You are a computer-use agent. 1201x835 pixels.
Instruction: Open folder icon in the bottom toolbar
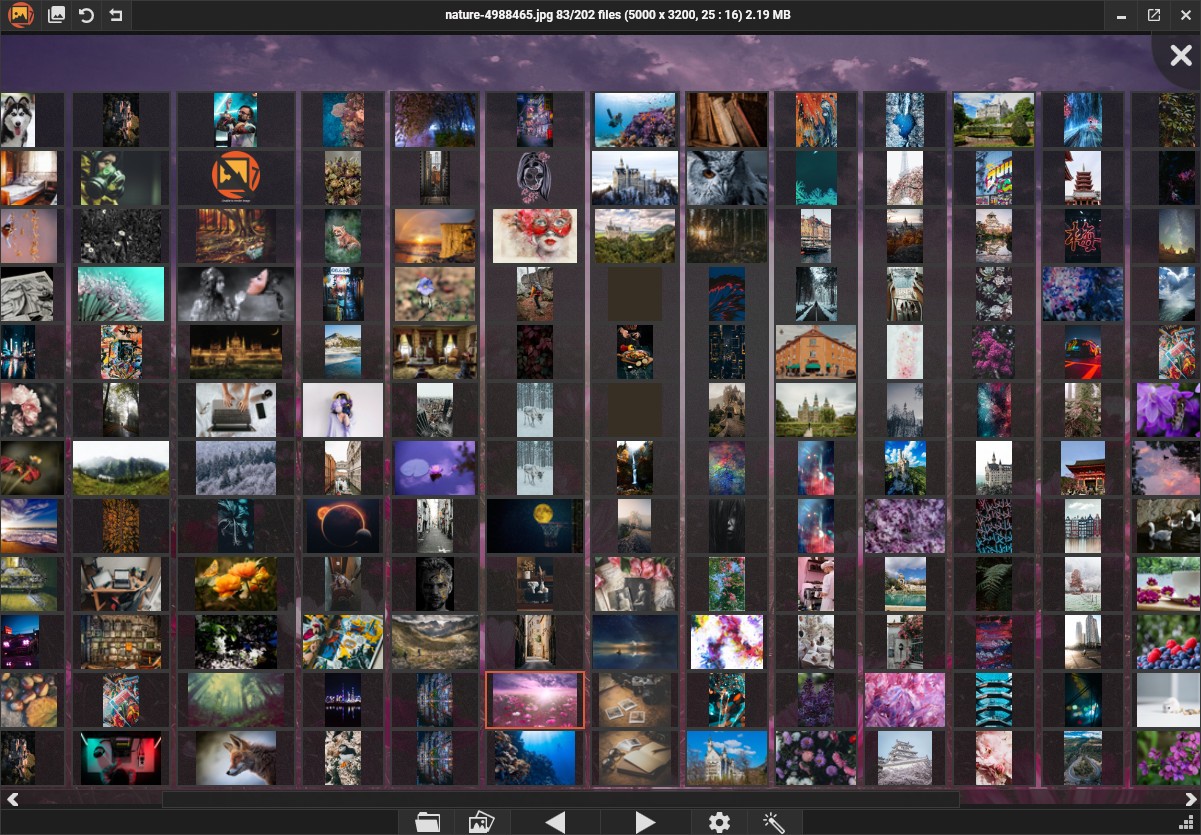427,822
